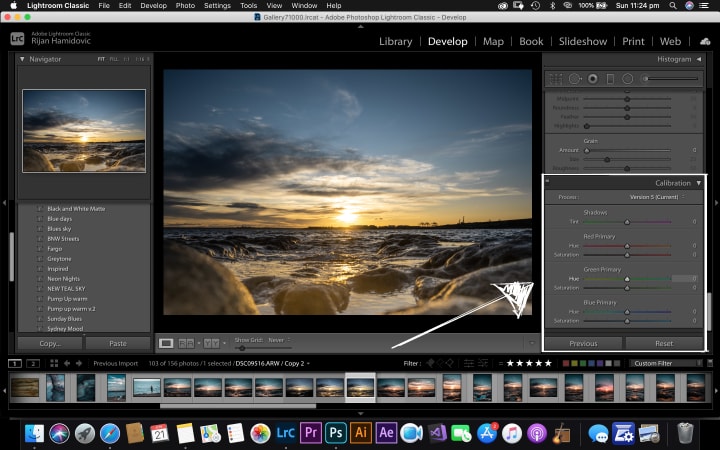Toggle purple color label filter
The width and height of the screenshot is (720, 450).
tap(600, 363)
